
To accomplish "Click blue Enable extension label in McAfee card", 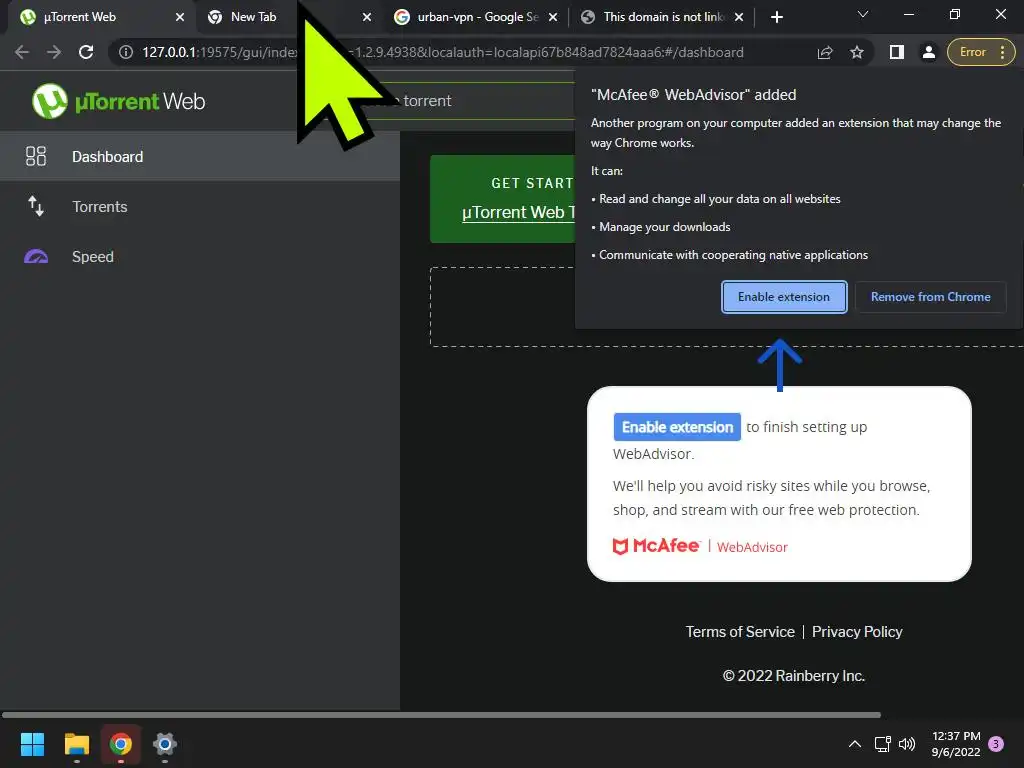I will point(677,427).
